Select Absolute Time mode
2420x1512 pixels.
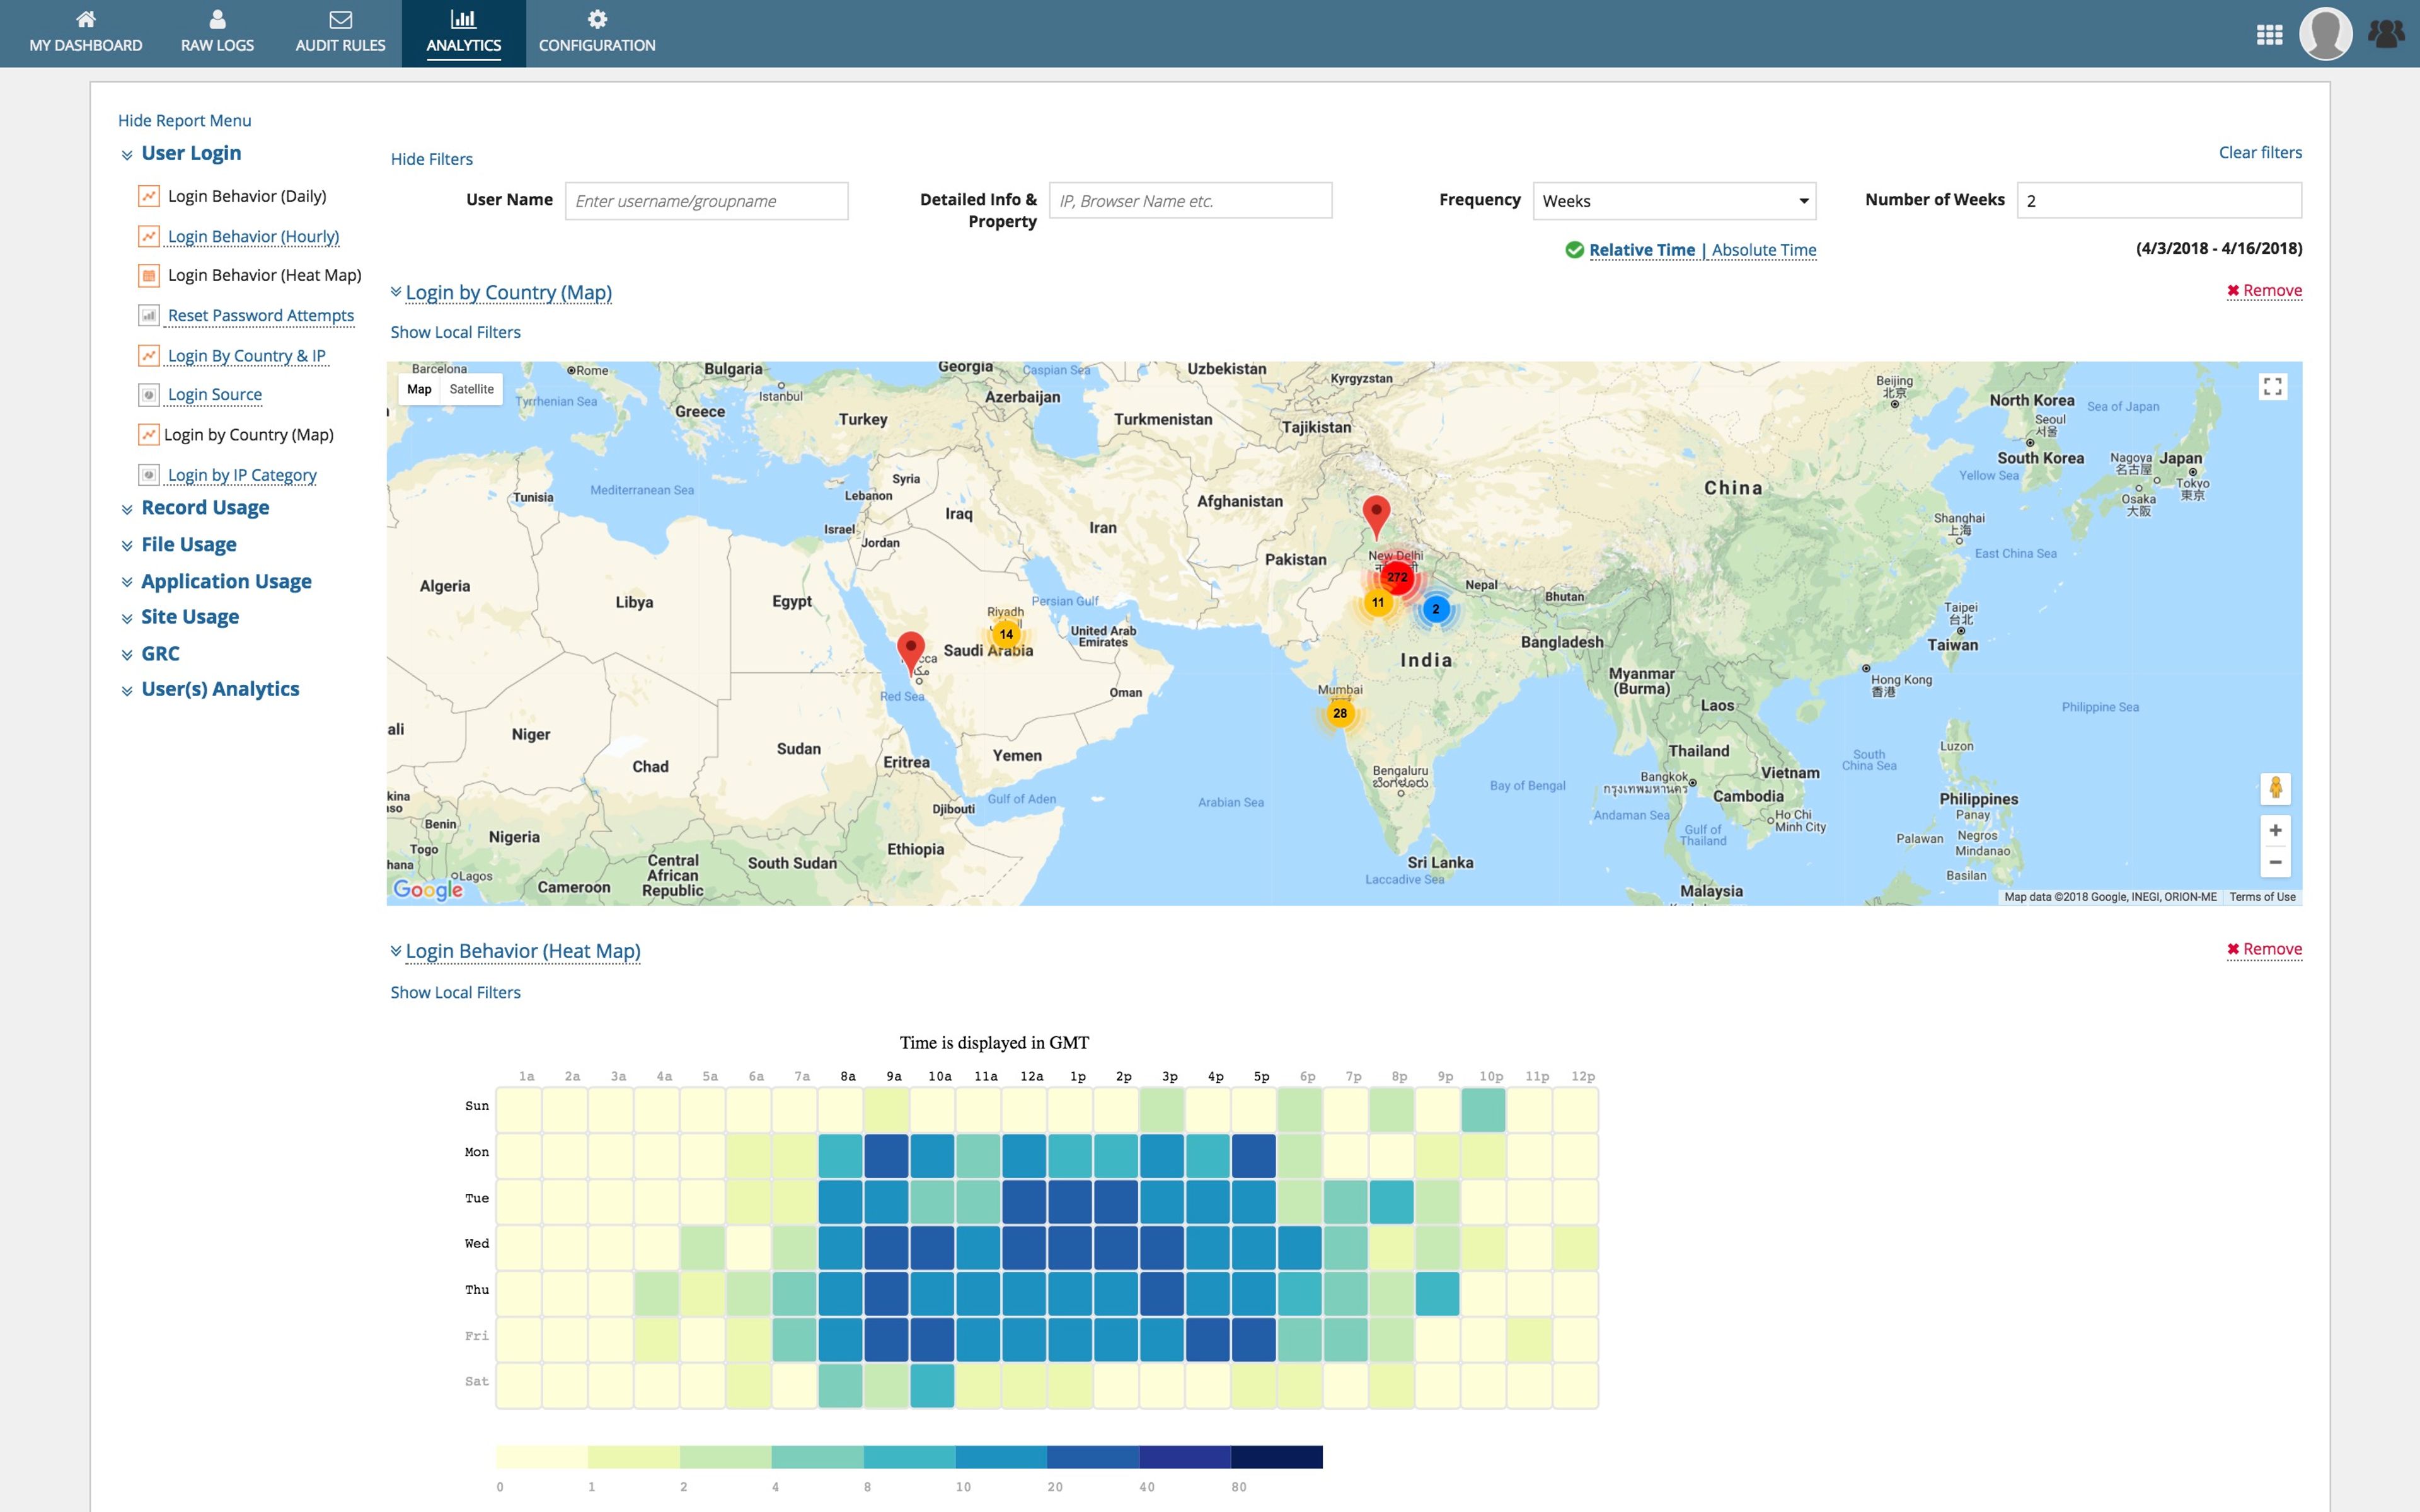(1764, 250)
